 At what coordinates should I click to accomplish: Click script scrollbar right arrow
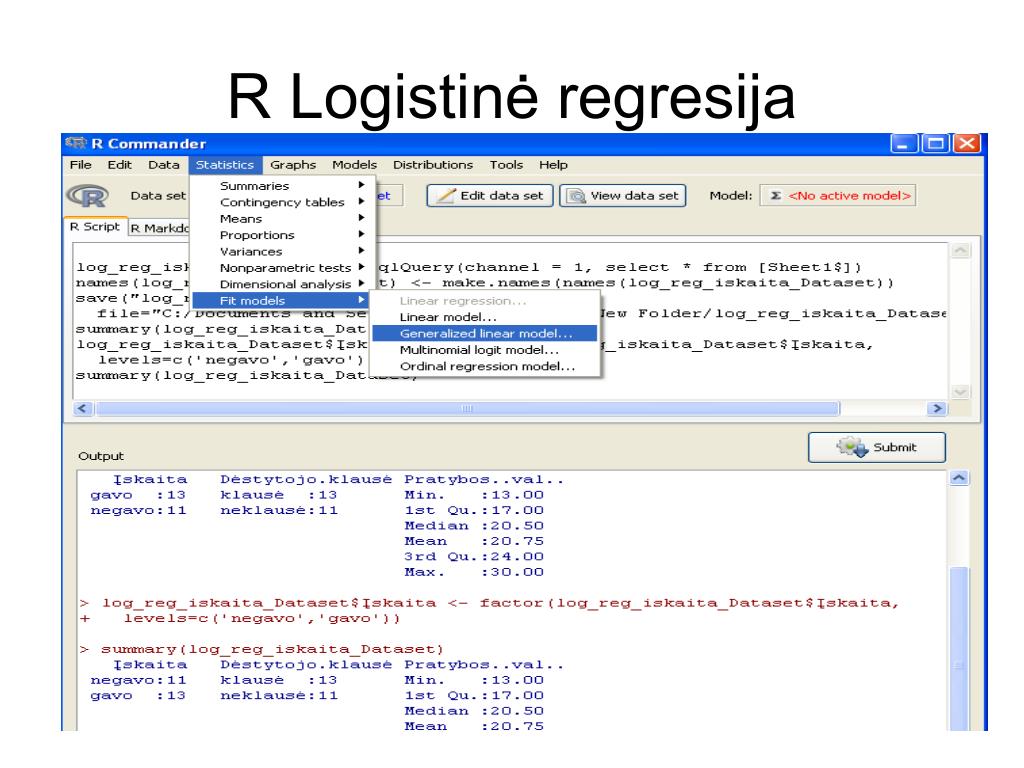coord(937,409)
